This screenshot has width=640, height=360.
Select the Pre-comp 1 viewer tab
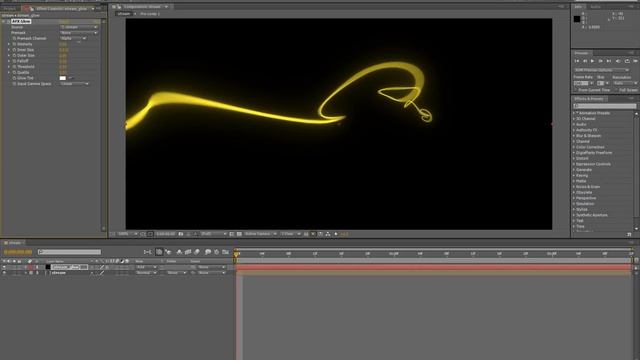click(x=149, y=14)
